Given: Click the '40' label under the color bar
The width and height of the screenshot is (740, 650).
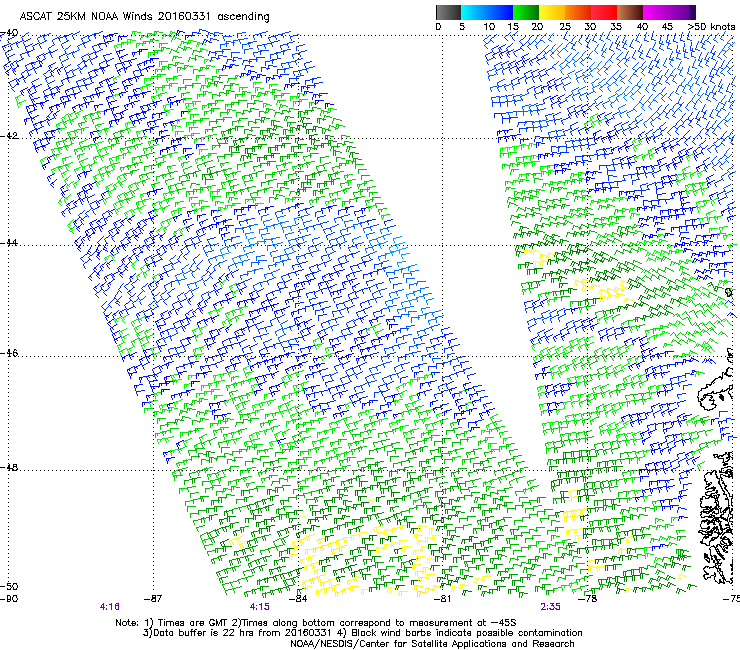Looking at the screenshot, I should coord(642,26).
